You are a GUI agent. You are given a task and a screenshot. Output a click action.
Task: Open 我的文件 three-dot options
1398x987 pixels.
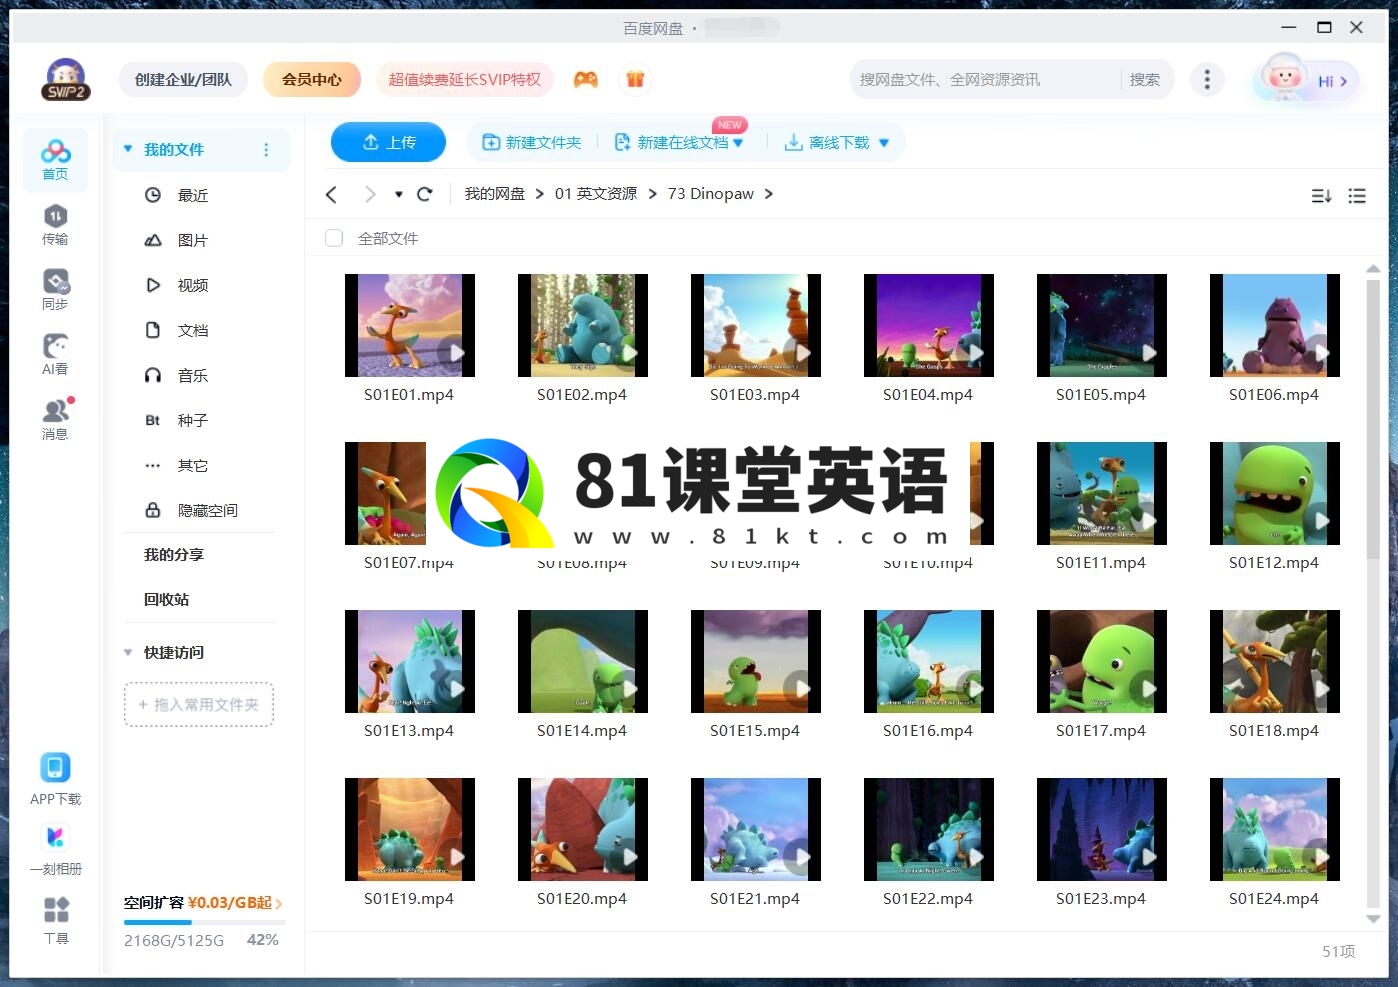click(266, 150)
